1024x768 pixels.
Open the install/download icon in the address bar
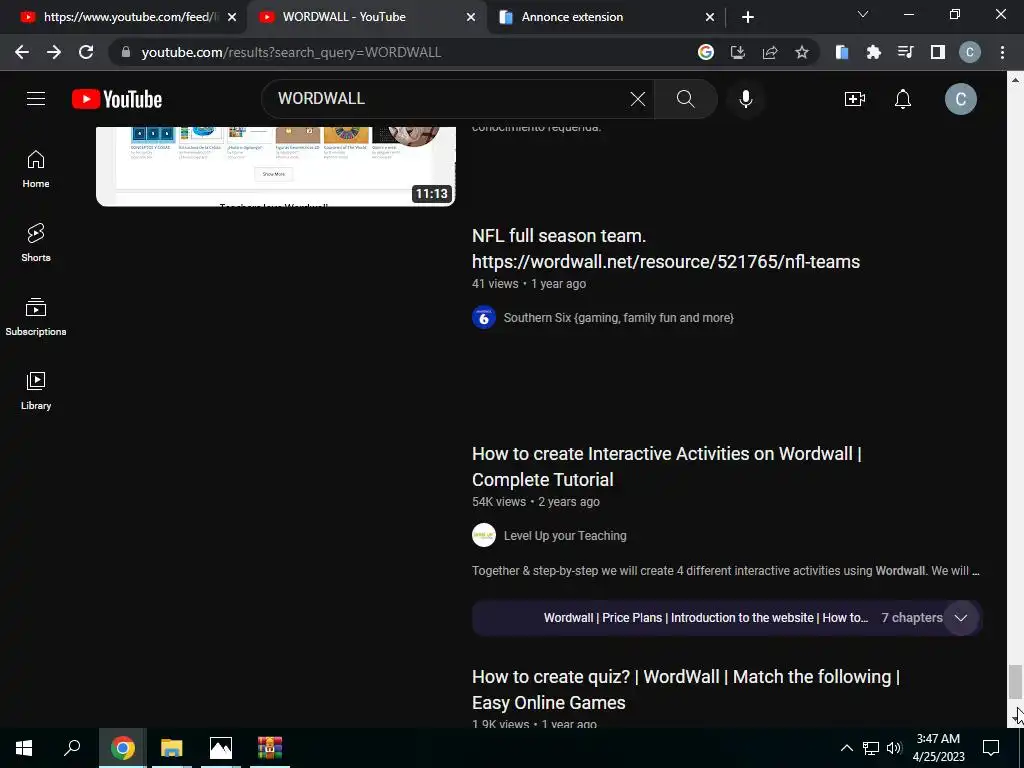[x=738, y=52]
